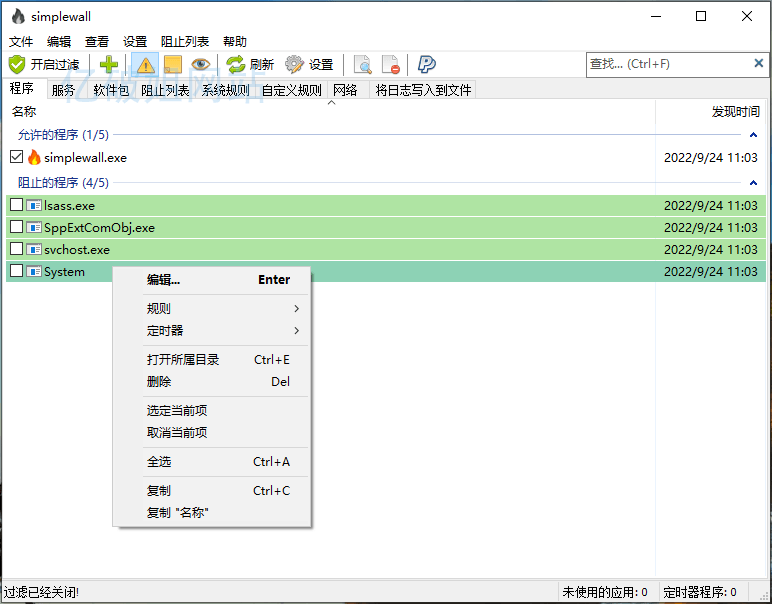This screenshot has height=604, width=772.
Task: Click the svchost.exe program icon
Action: click(x=34, y=250)
